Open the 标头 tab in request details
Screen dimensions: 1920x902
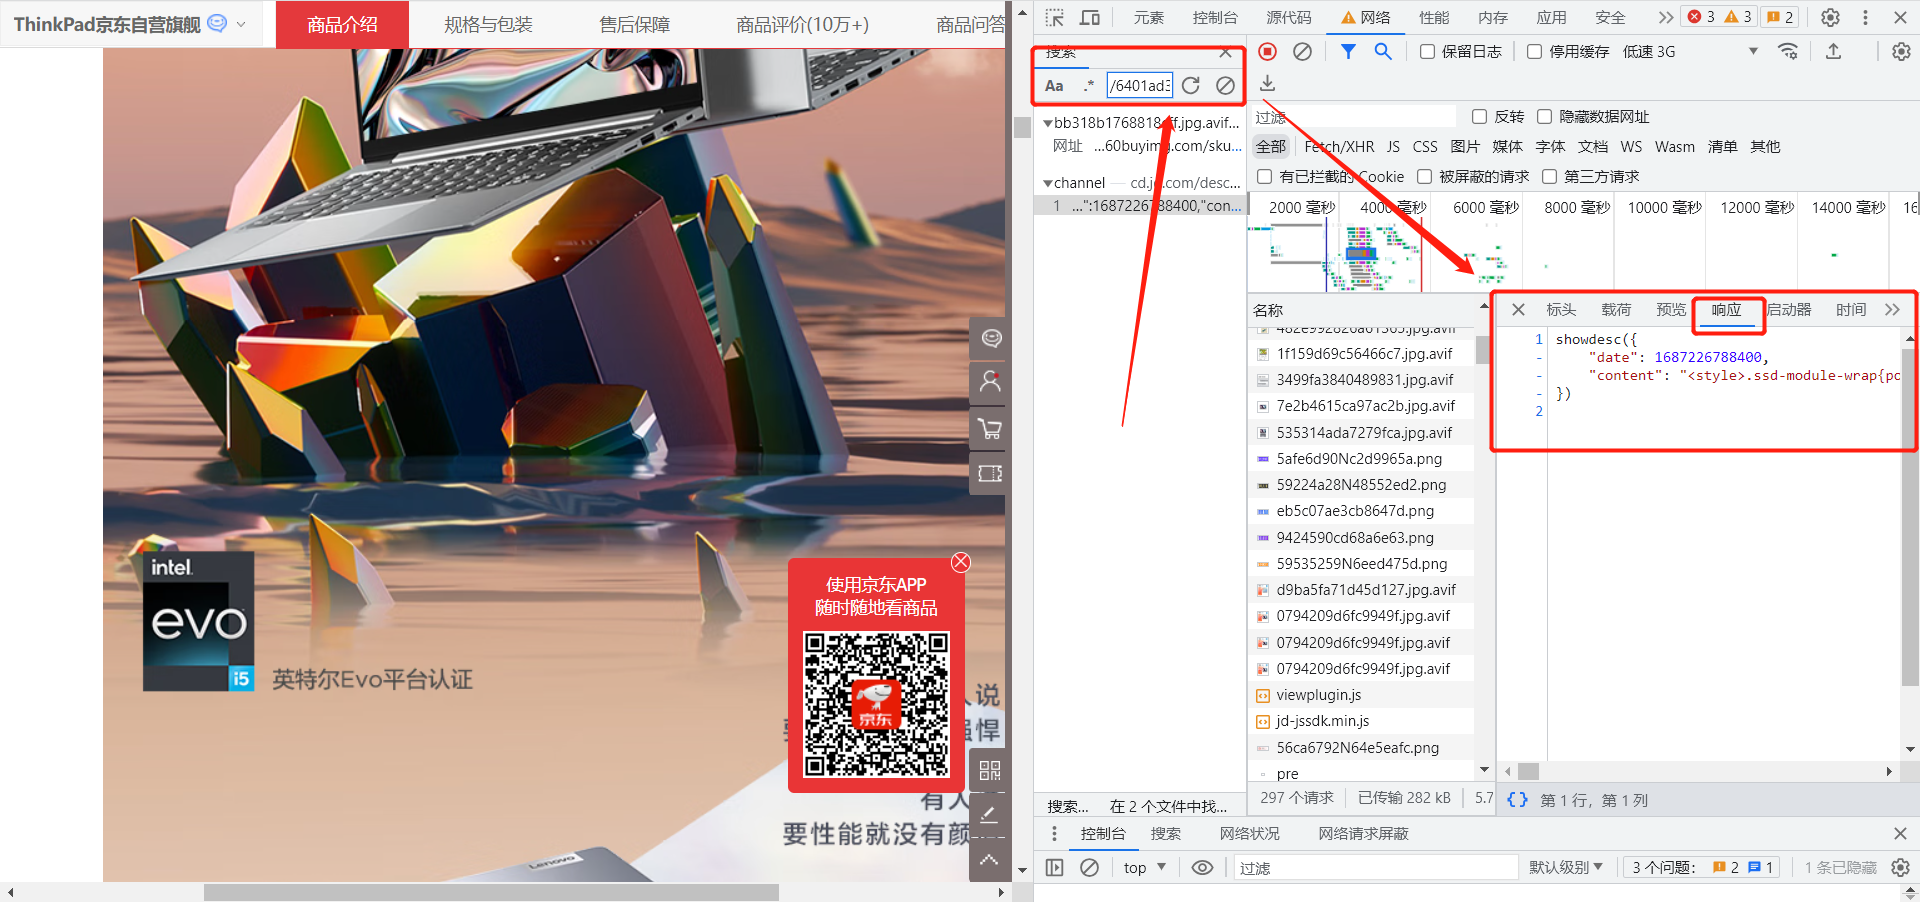point(1560,310)
